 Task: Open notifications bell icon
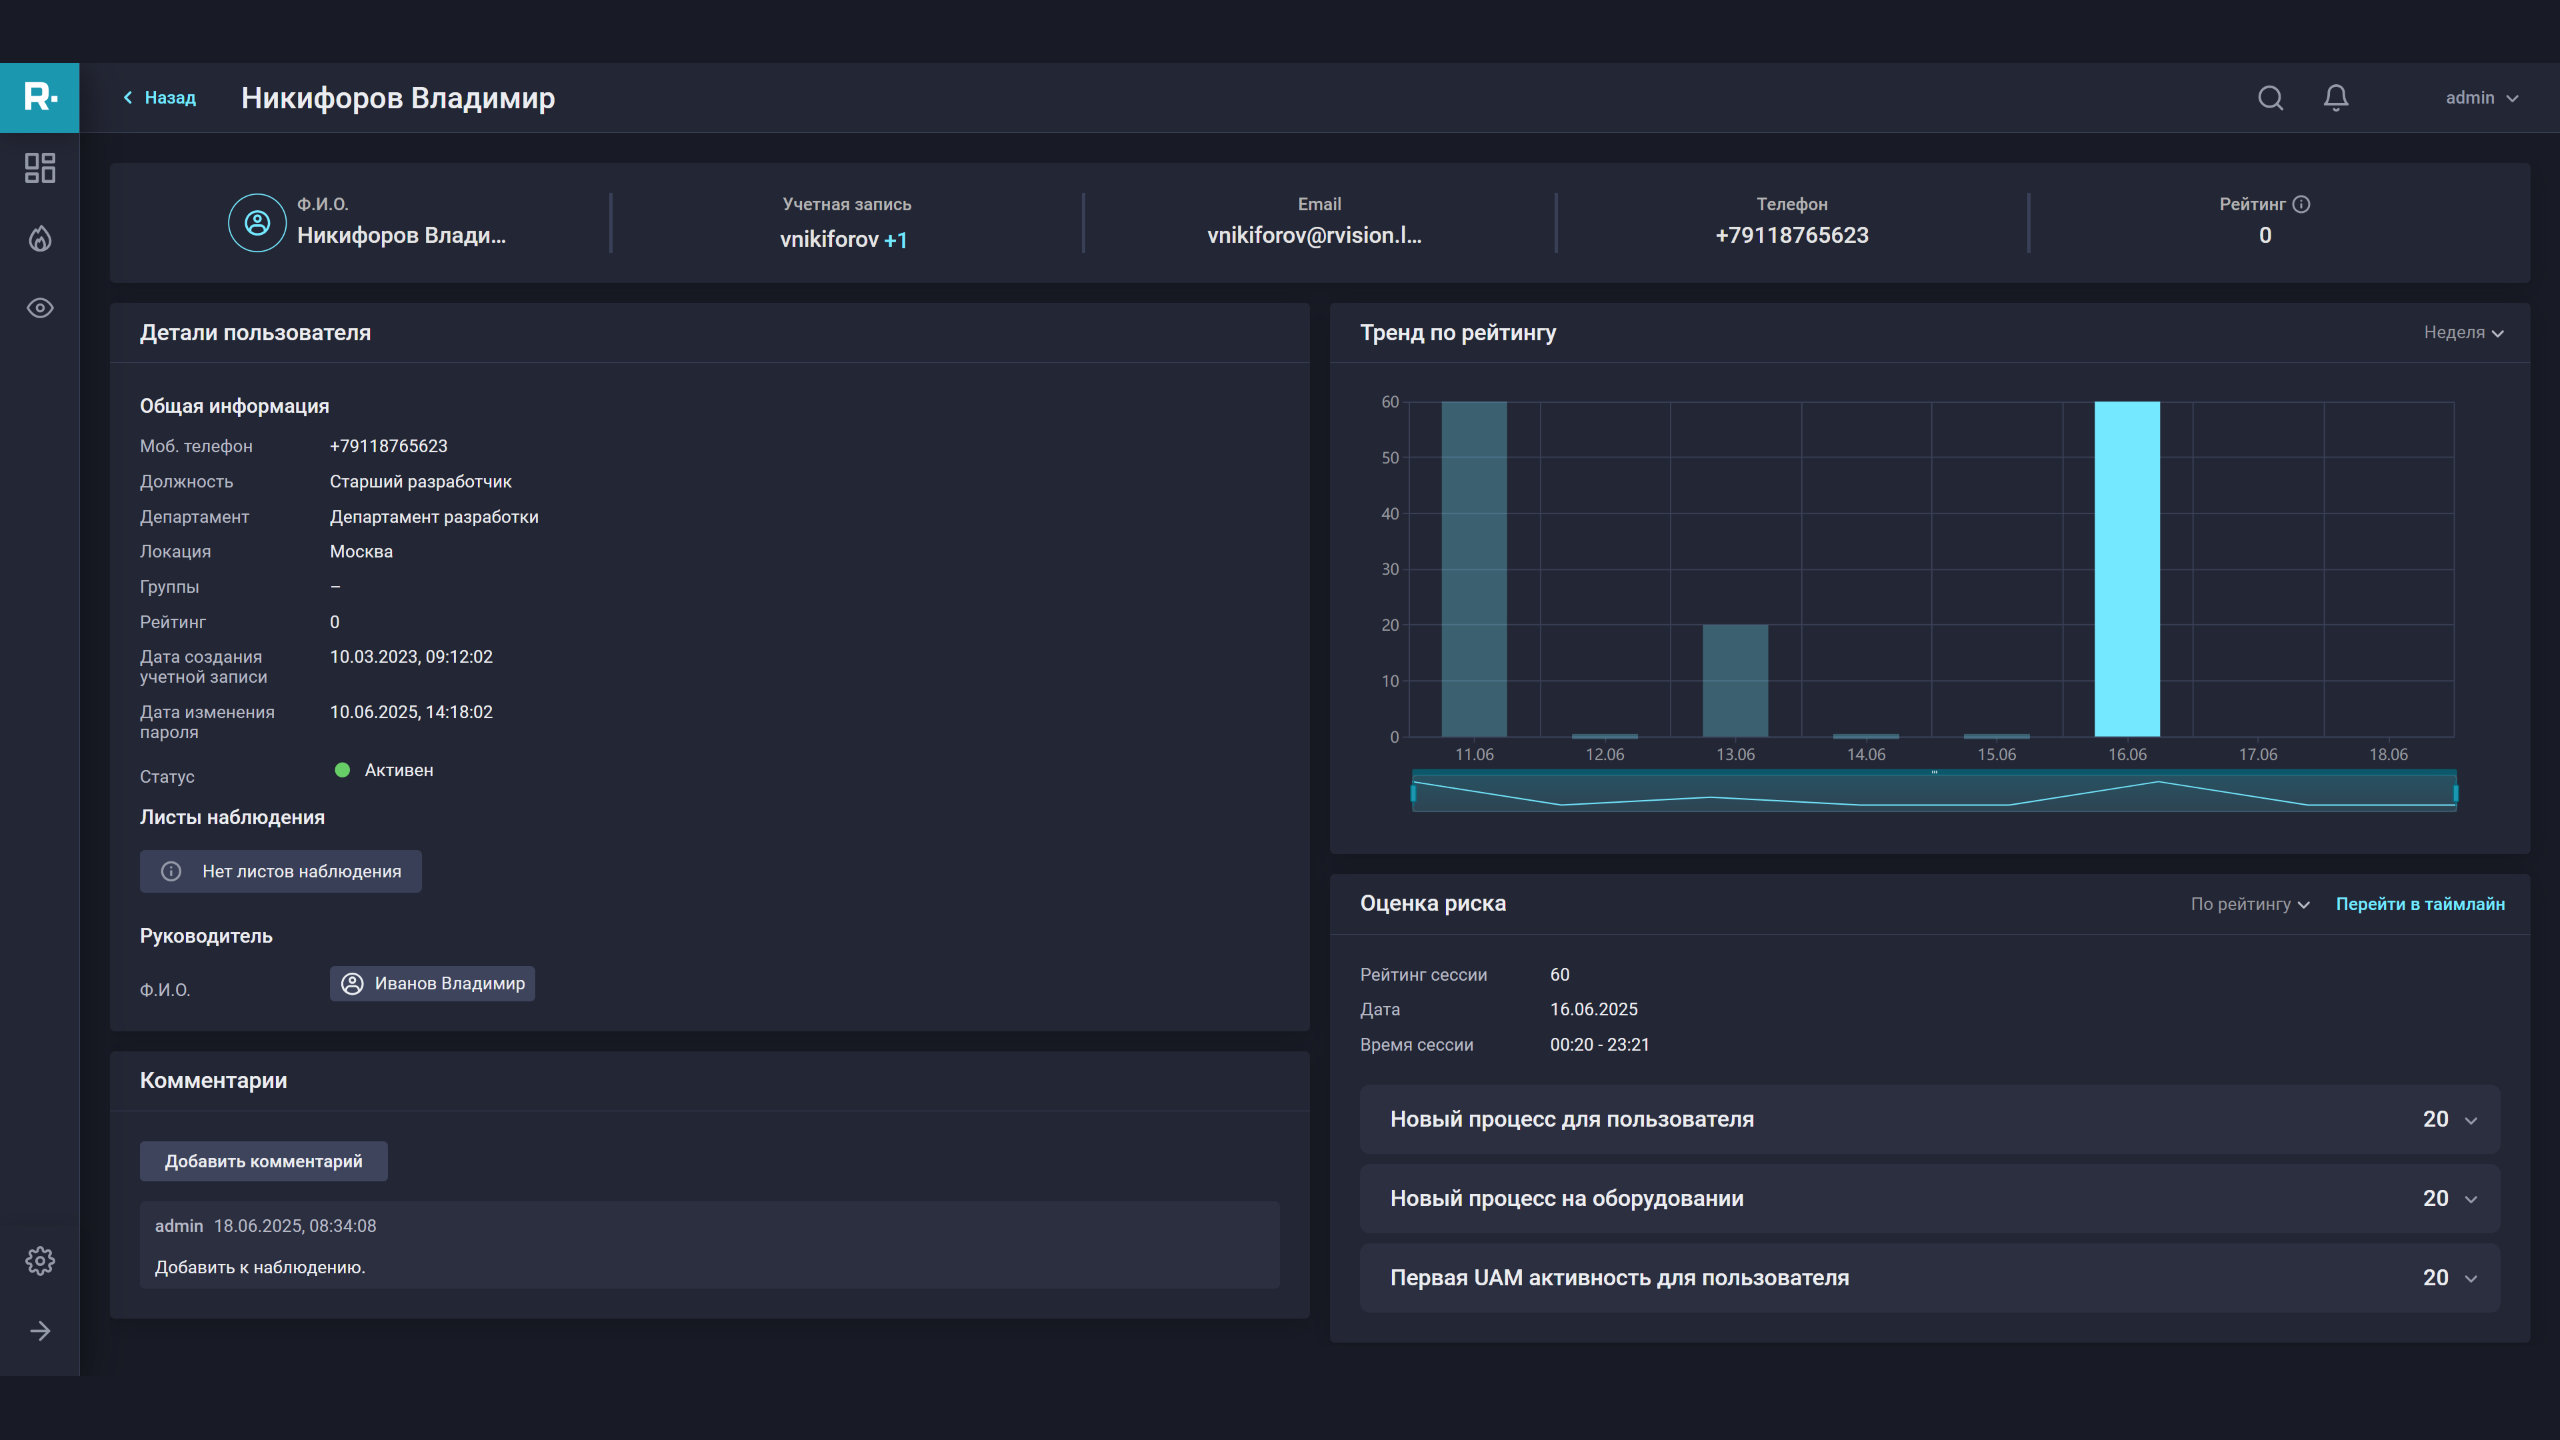2336,98
